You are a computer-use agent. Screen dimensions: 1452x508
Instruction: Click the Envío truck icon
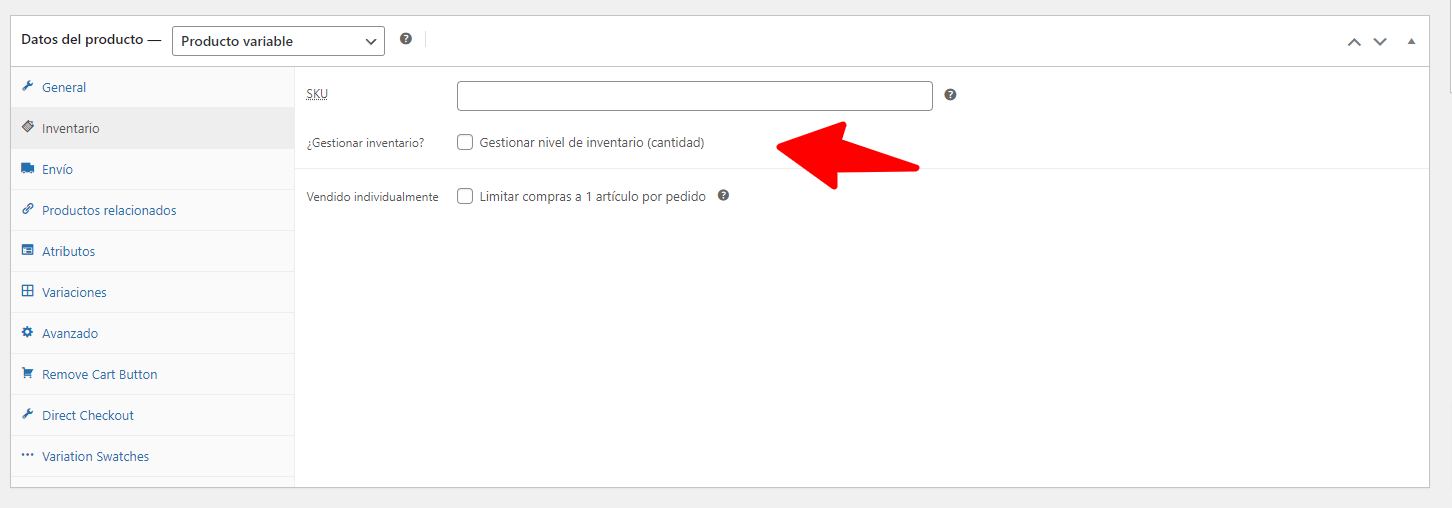click(x=27, y=169)
